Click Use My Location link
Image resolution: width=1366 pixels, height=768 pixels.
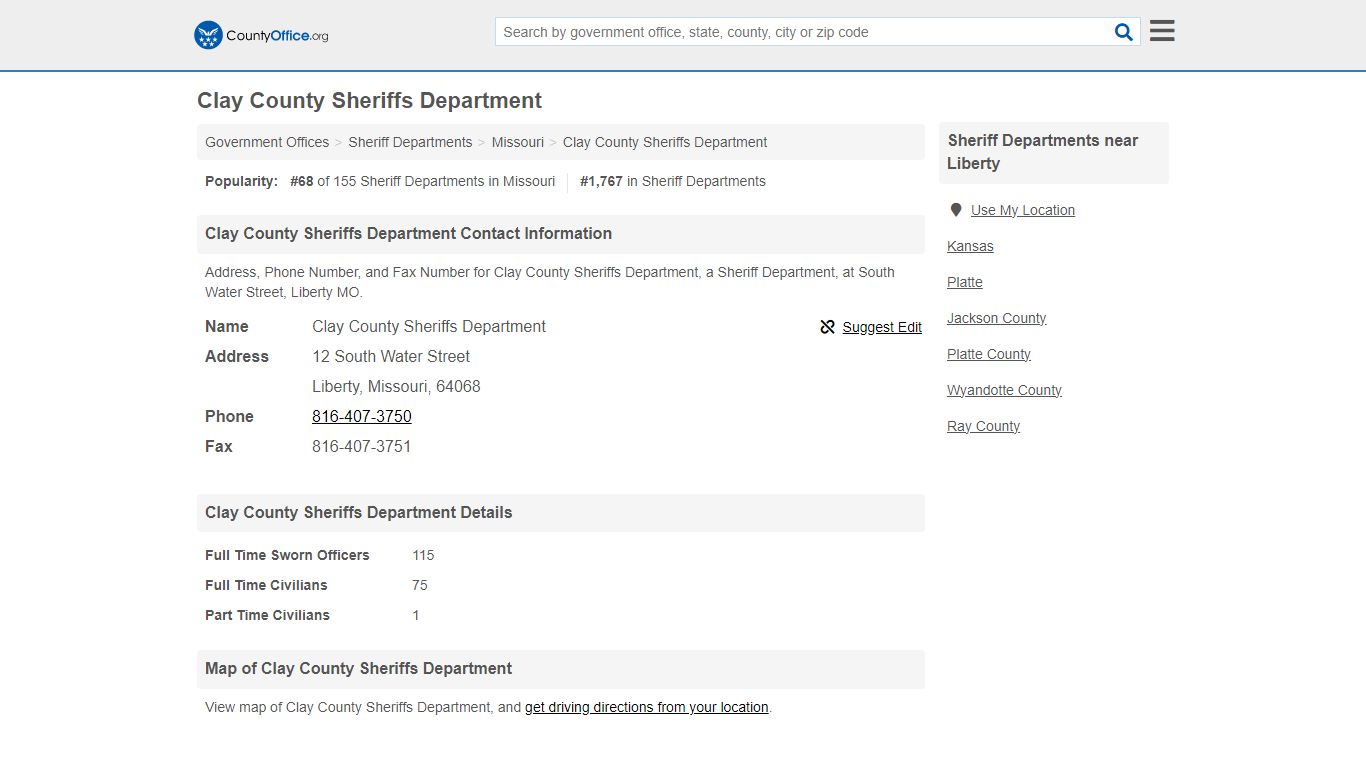tap(1023, 210)
